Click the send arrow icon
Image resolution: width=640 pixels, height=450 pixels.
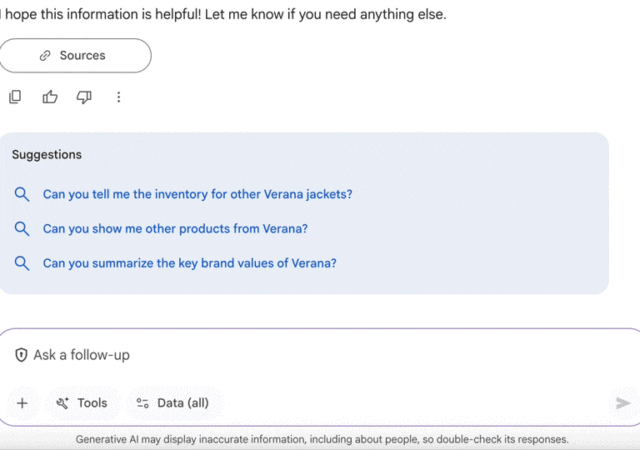623,403
